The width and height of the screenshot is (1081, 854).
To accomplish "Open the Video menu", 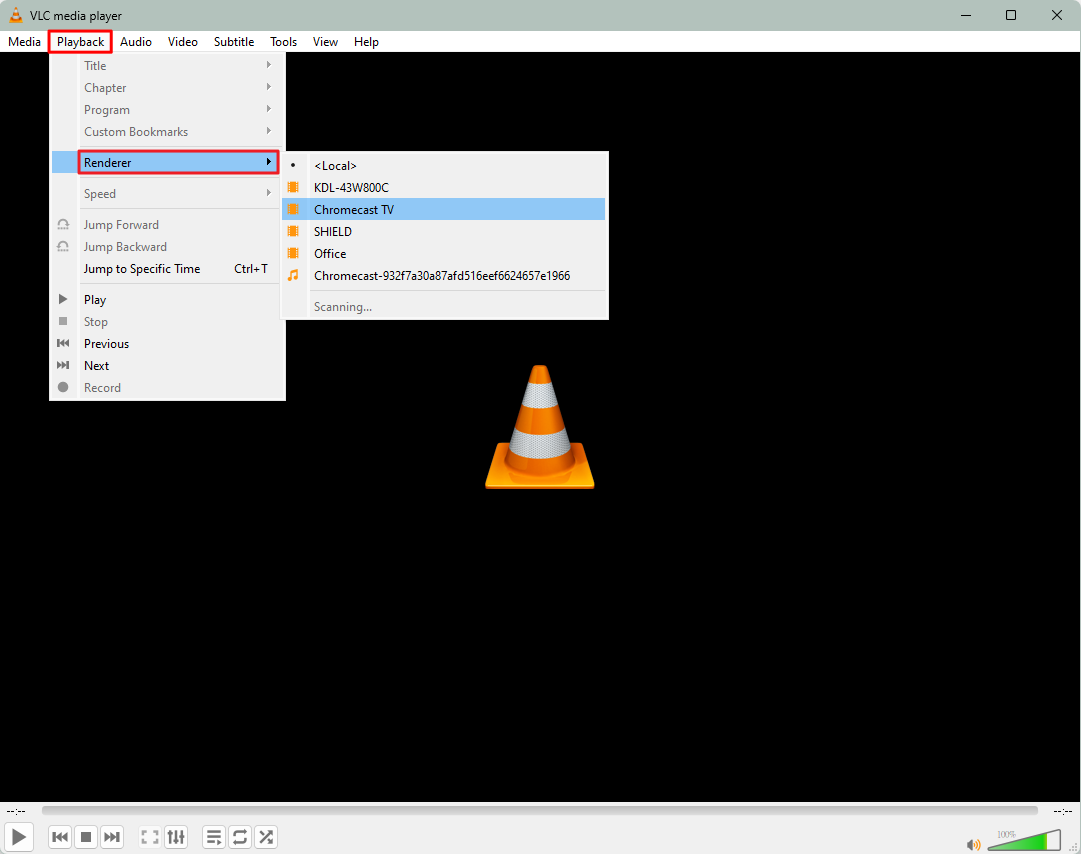I will 183,42.
